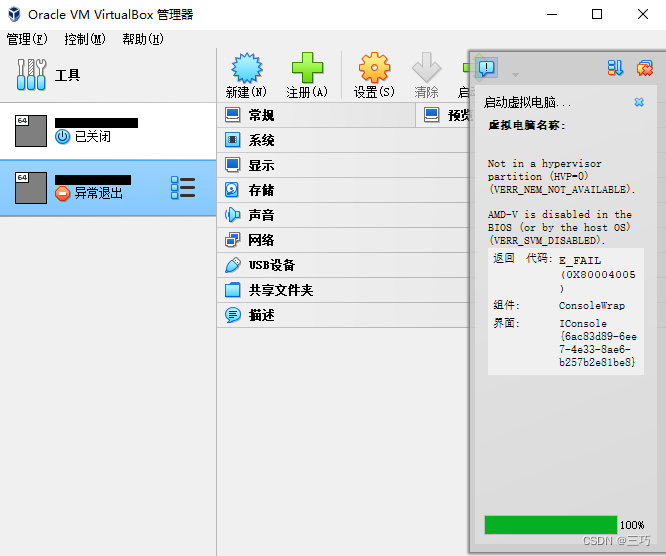Image resolution: width=666 pixels, height=556 pixels.
Task: Close the VirtualBox manager window
Action: 643,14
